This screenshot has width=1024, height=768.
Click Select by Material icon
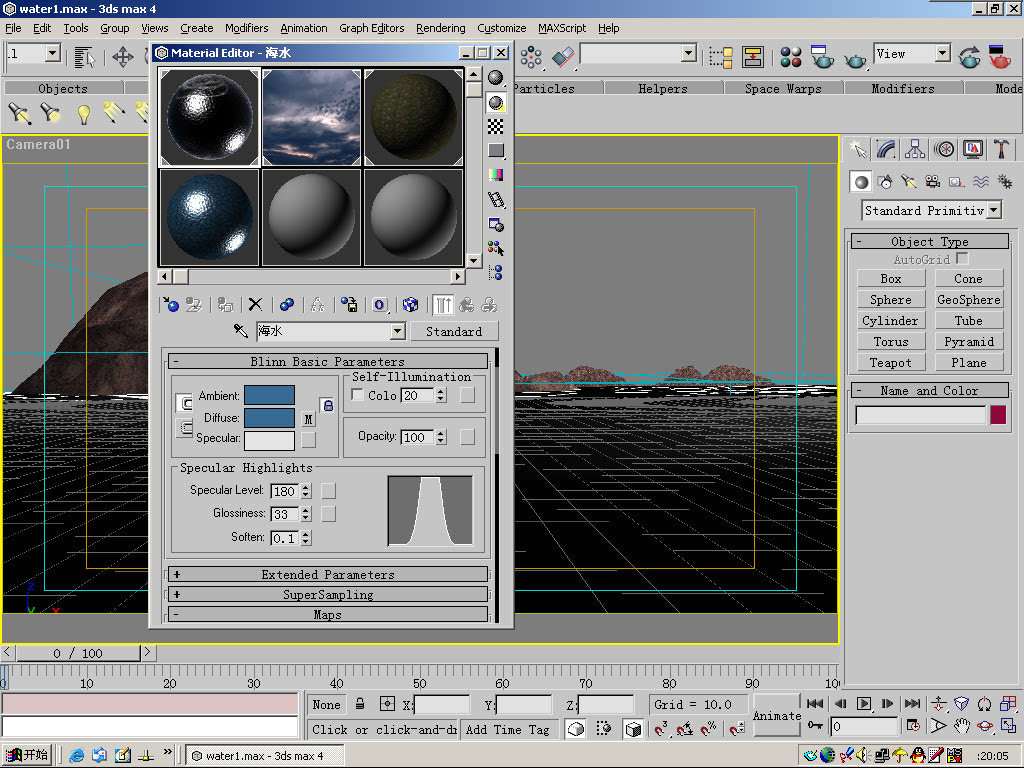(496, 248)
